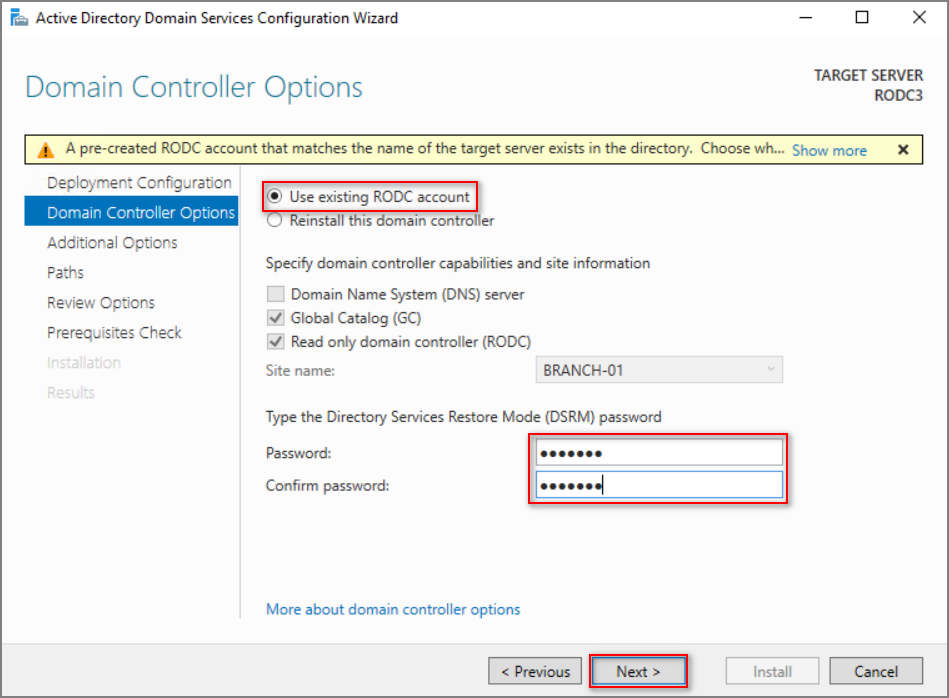Minimize the wizard window

point(806,18)
